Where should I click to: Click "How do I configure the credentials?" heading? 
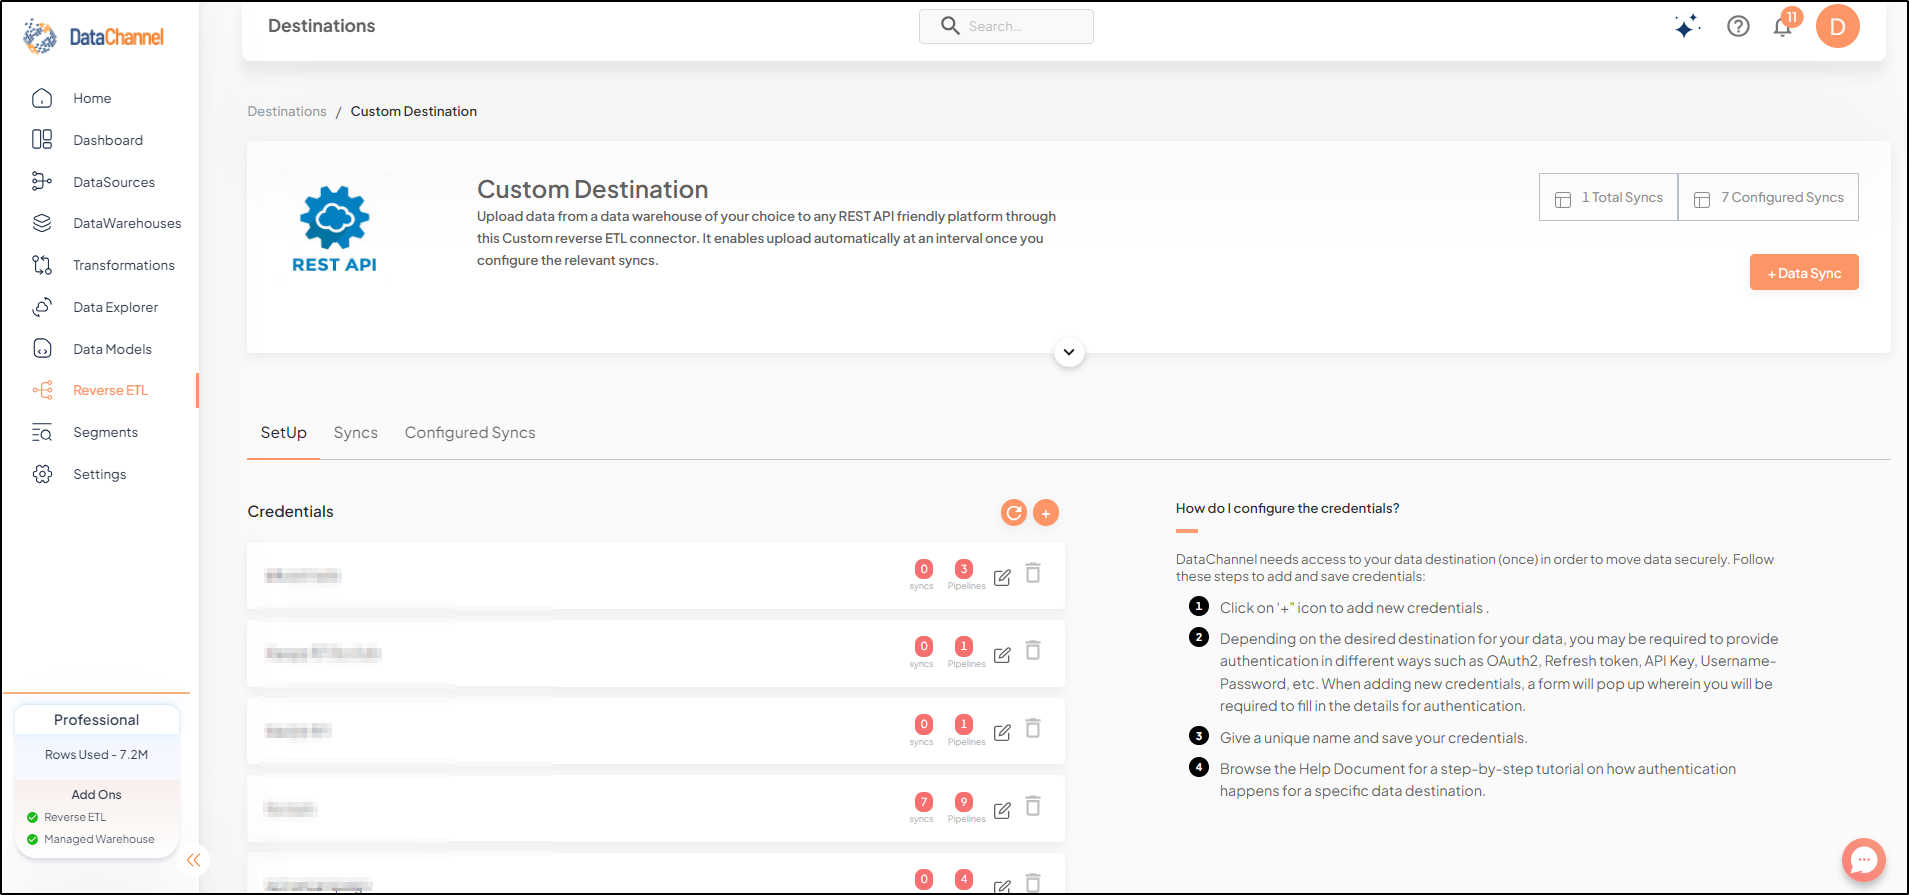[1287, 508]
